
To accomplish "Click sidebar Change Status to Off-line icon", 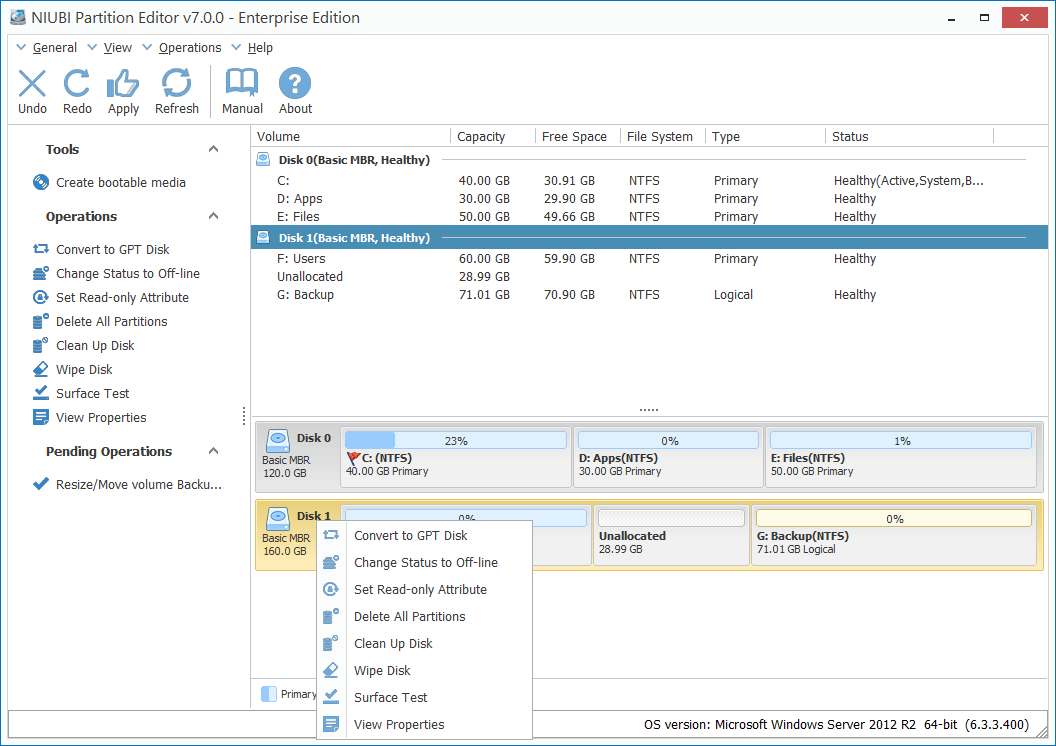I will [41, 273].
